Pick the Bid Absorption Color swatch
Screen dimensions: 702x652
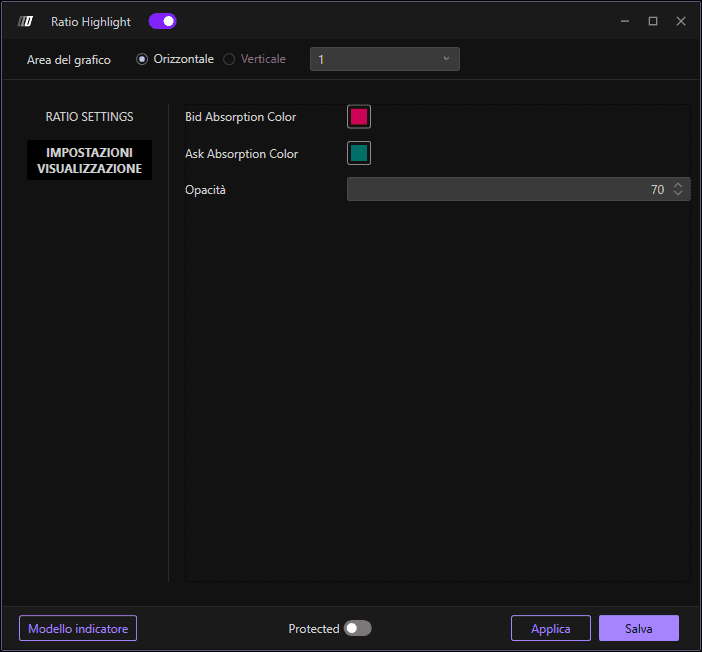359,117
